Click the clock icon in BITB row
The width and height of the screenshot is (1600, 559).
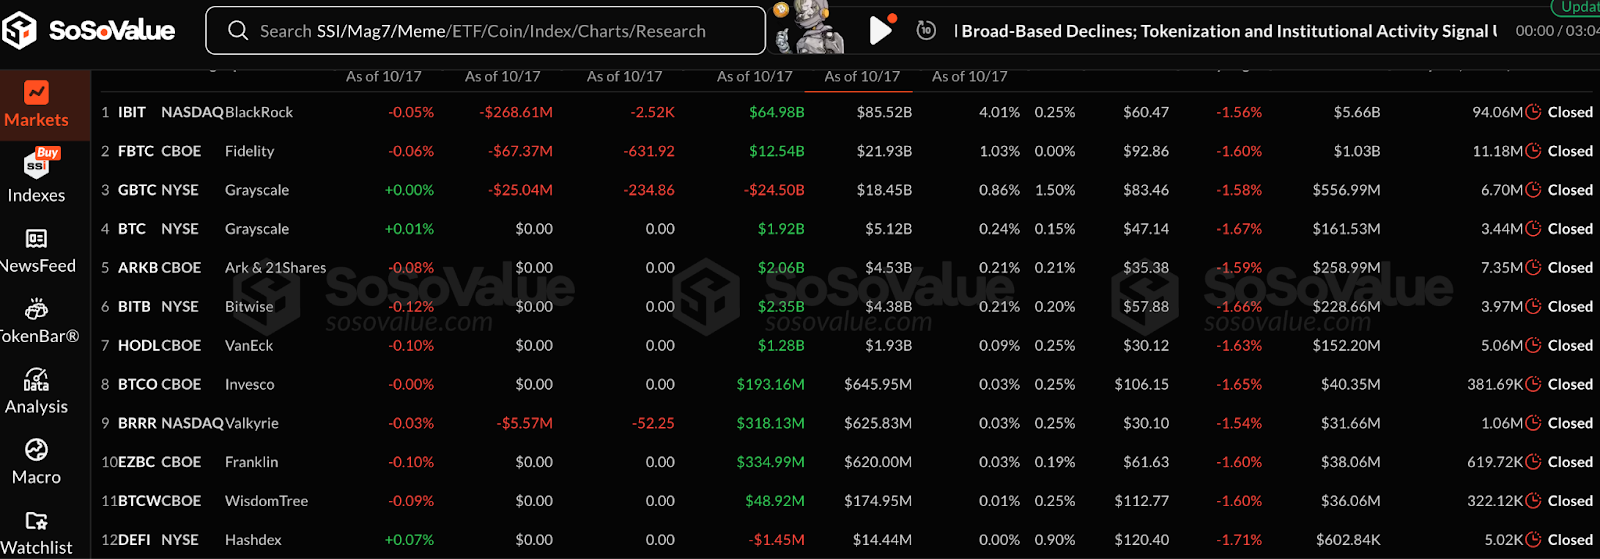1533,306
